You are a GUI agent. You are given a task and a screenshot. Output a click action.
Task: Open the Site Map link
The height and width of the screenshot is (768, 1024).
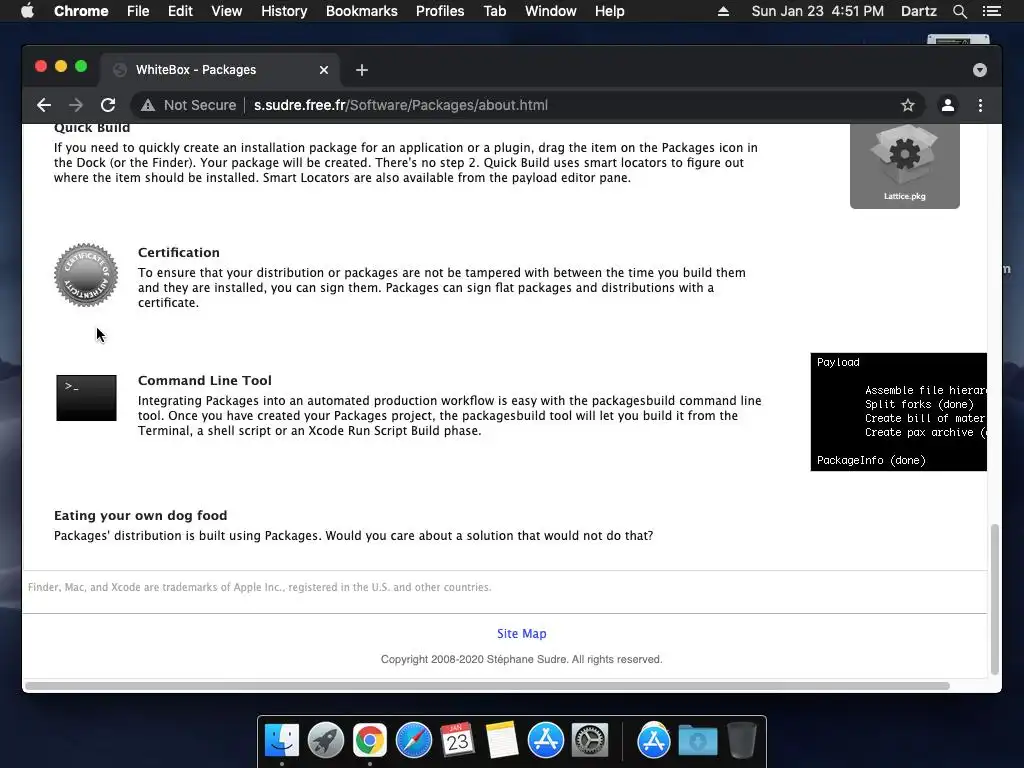pyautogui.click(x=521, y=633)
